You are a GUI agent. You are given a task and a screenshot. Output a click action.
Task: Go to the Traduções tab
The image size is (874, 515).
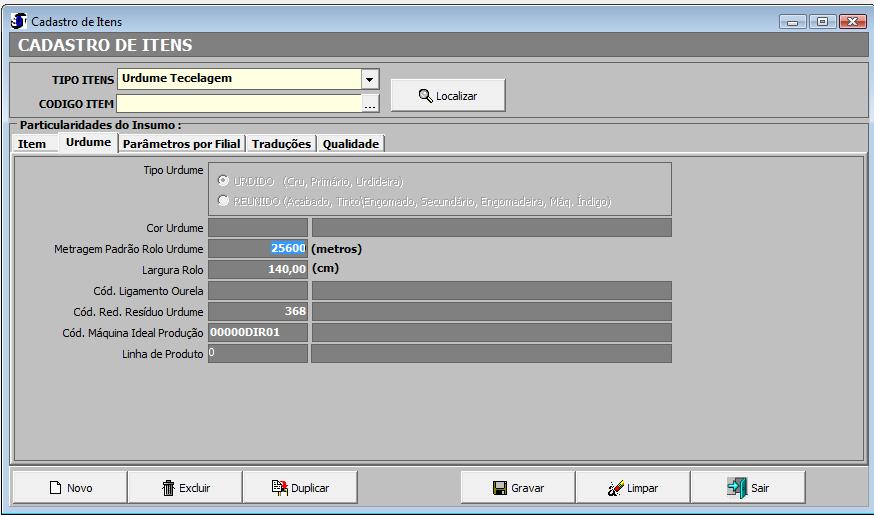click(x=282, y=144)
